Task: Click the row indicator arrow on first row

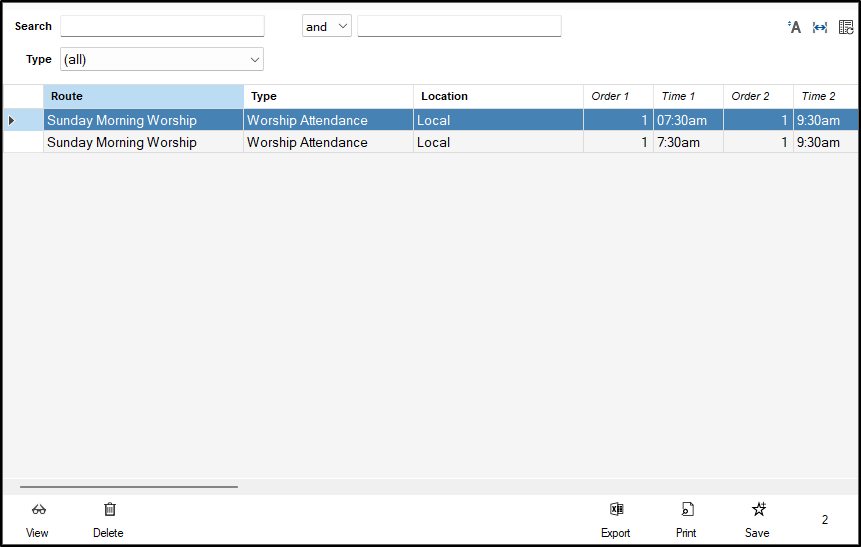Action: coord(12,121)
